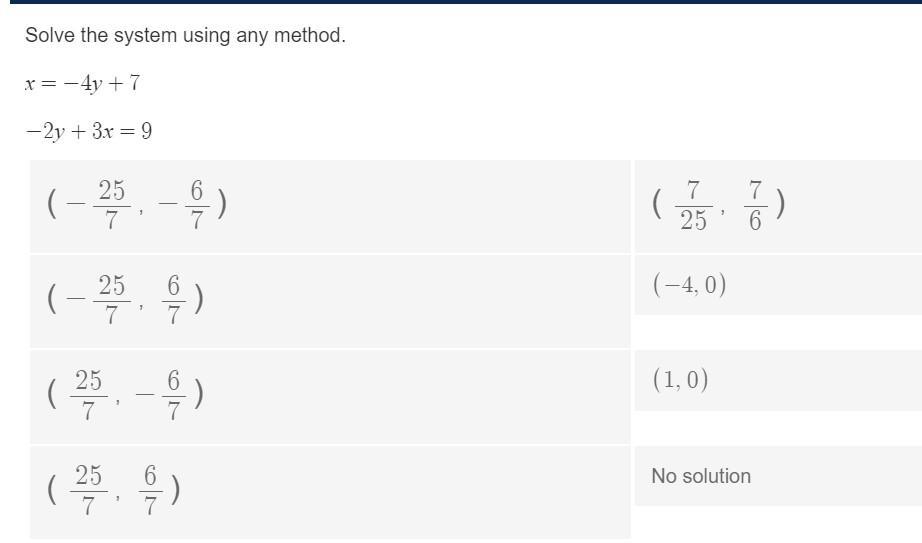Screen dimensions: 922x543
Task: Choose the "No solution" option
Action: pyautogui.click(x=700, y=476)
